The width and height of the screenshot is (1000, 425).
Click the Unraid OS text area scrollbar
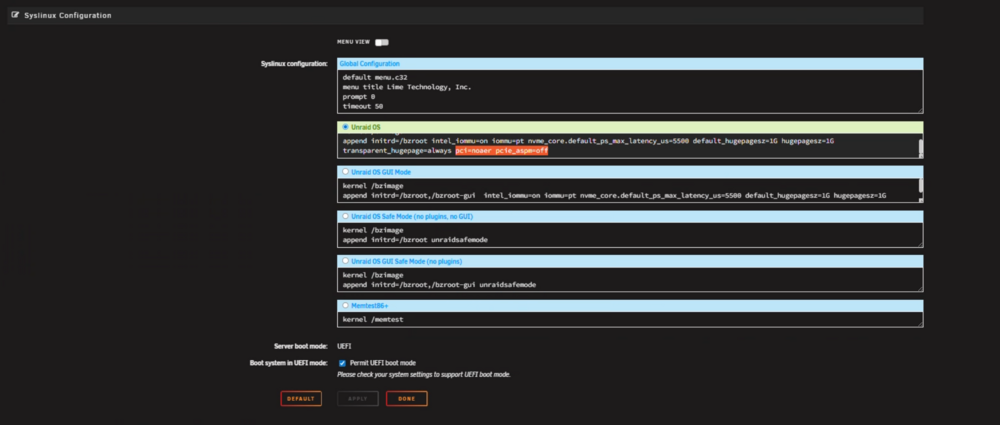[x=920, y=146]
